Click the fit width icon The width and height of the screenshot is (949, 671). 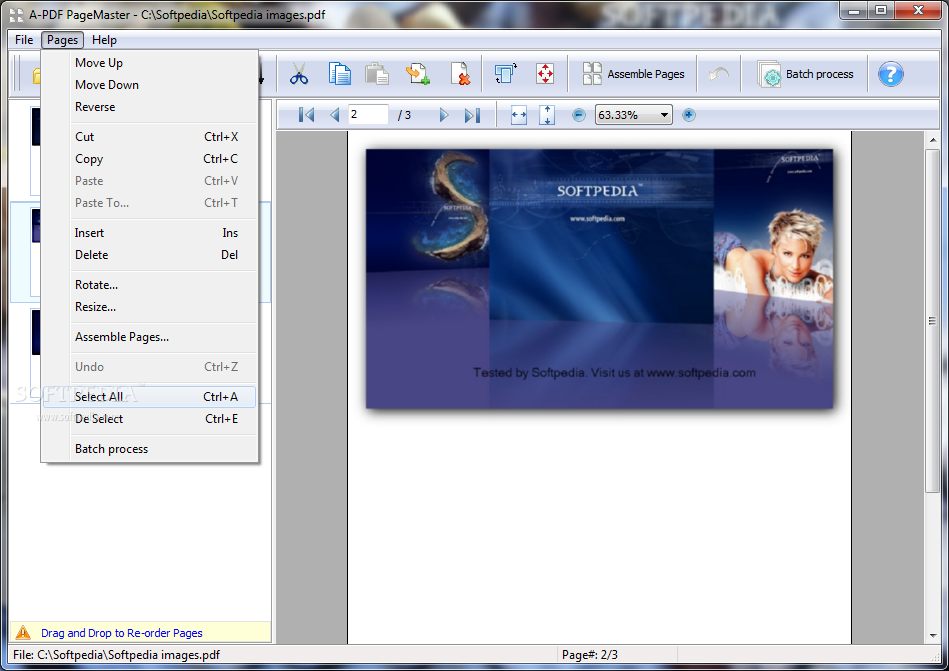click(519, 115)
